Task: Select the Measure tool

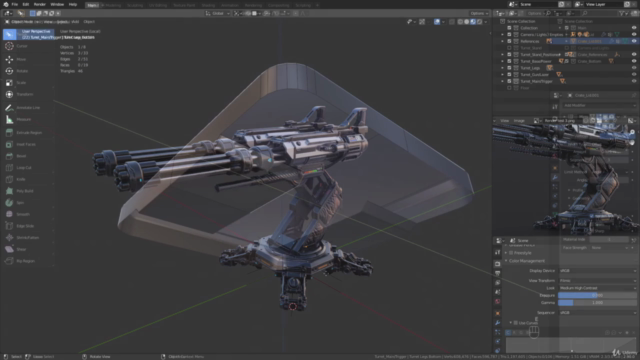Action: 9,120
